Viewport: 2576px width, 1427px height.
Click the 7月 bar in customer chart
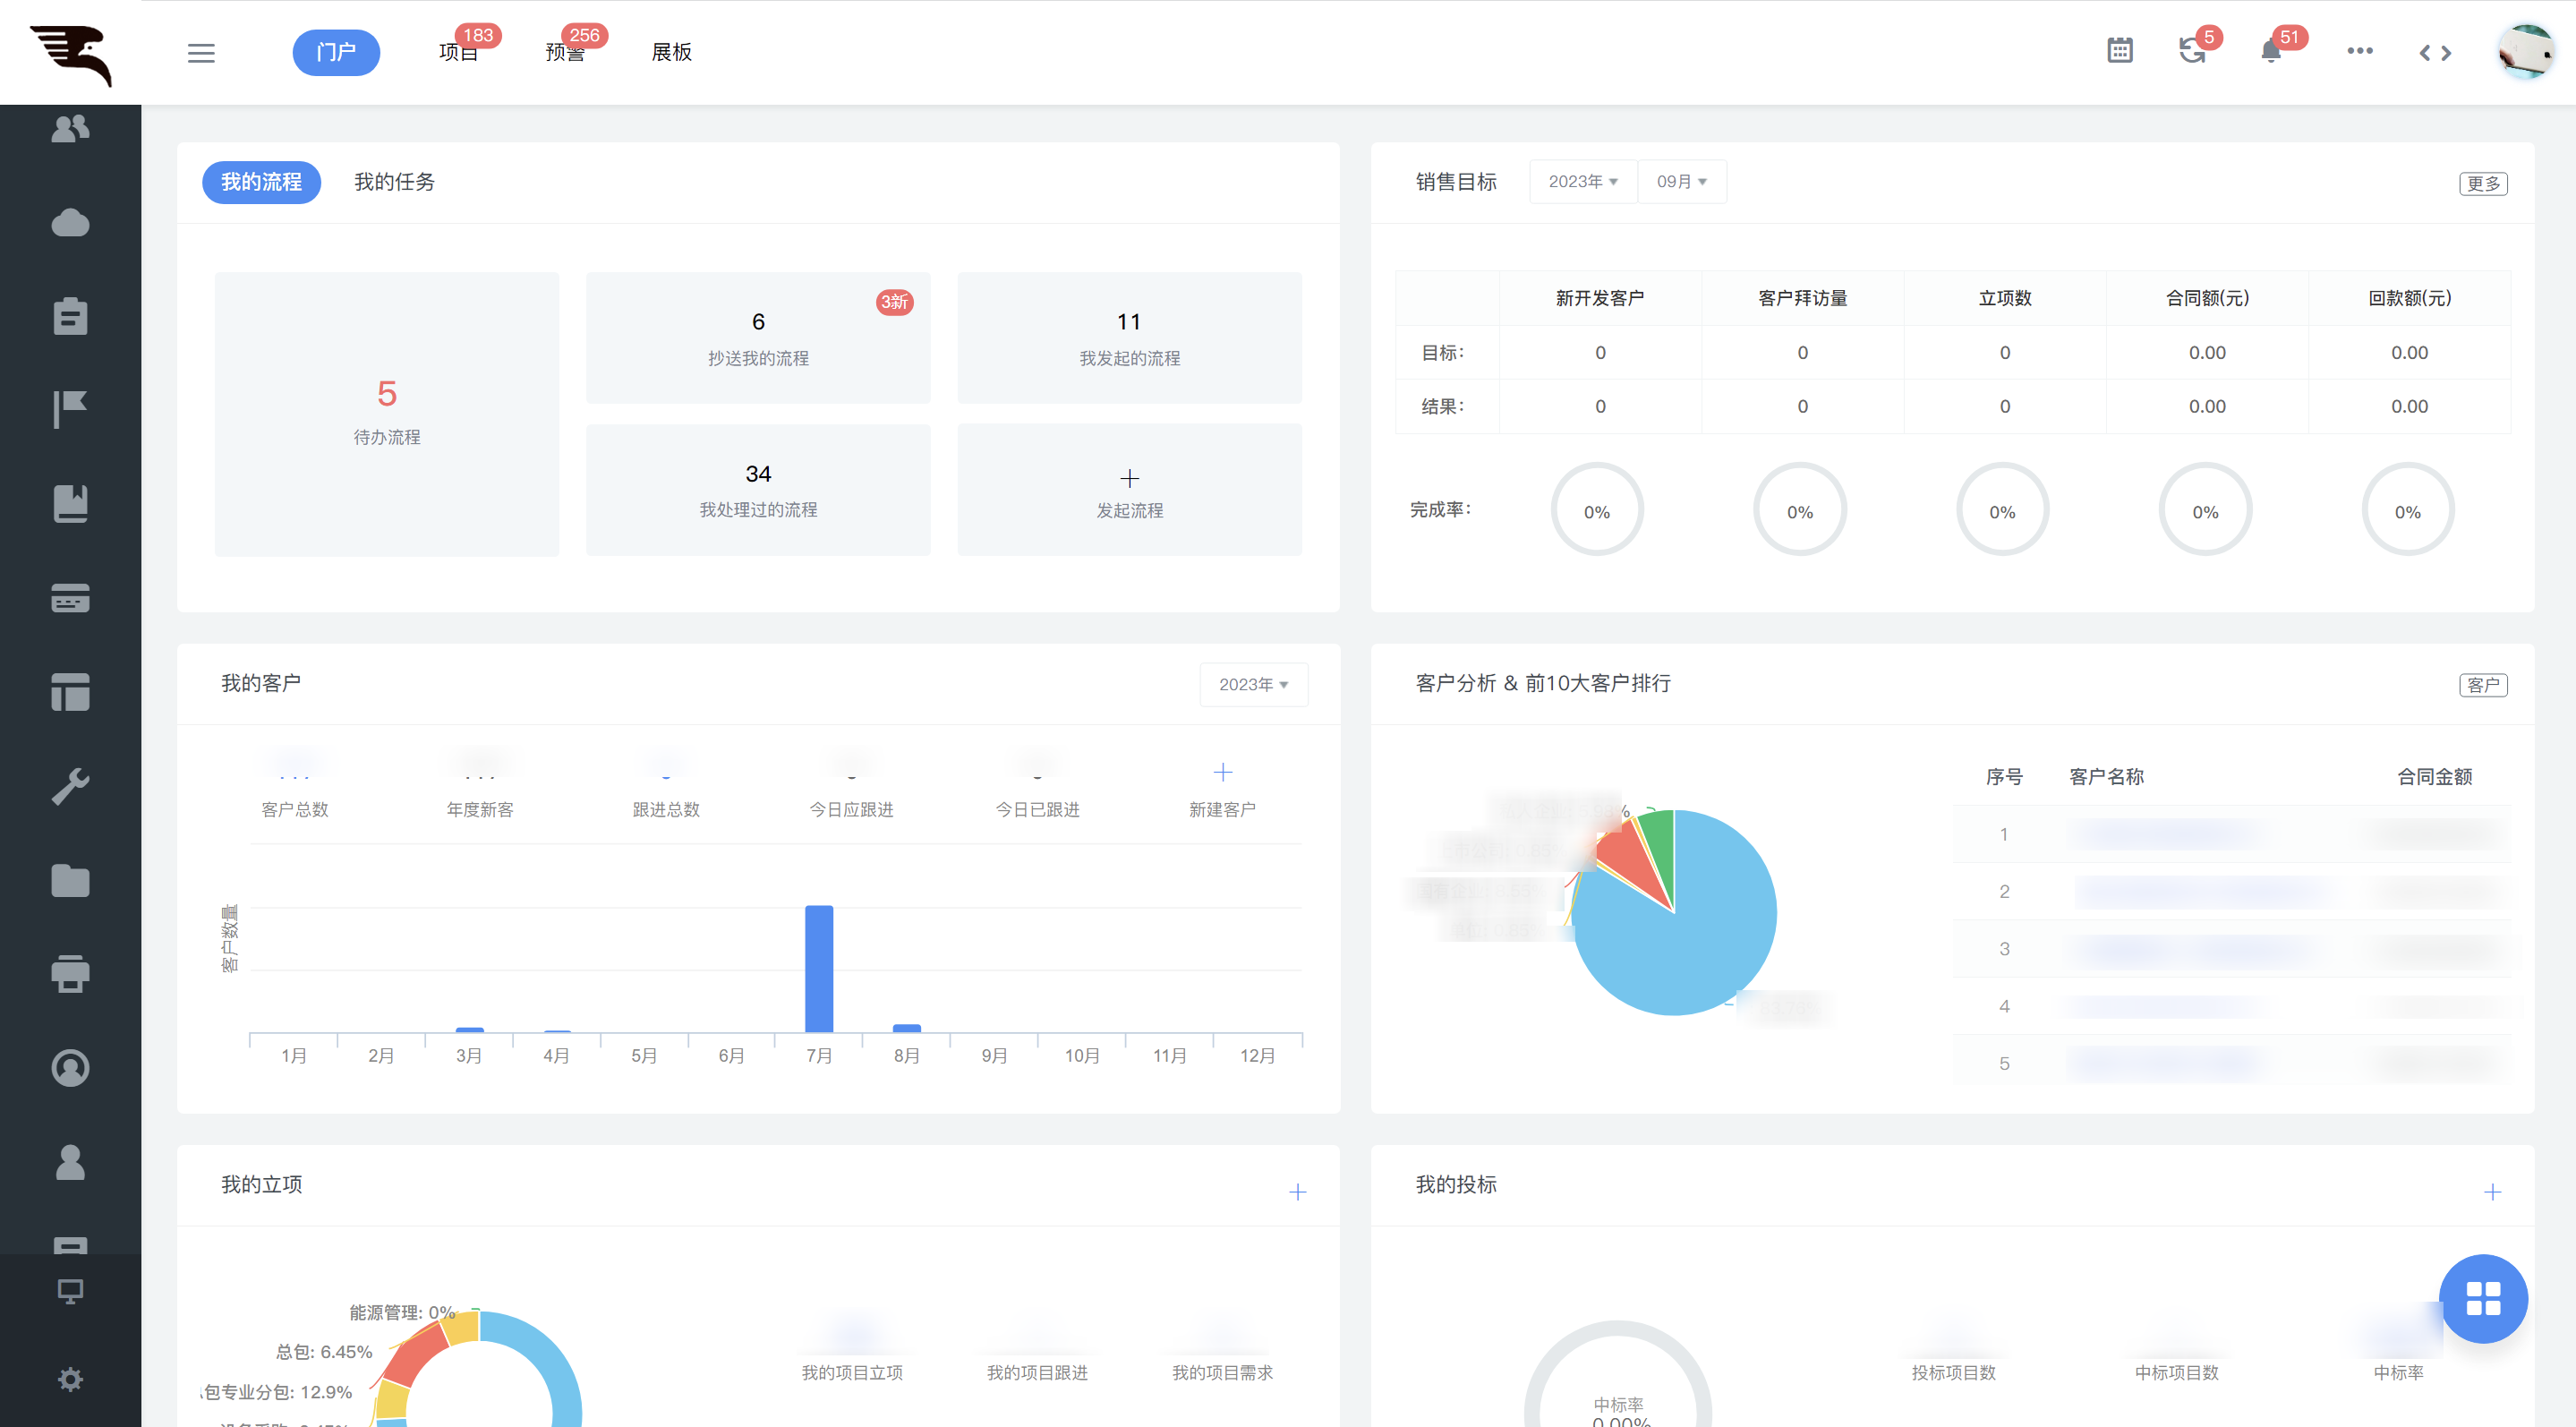818,968
